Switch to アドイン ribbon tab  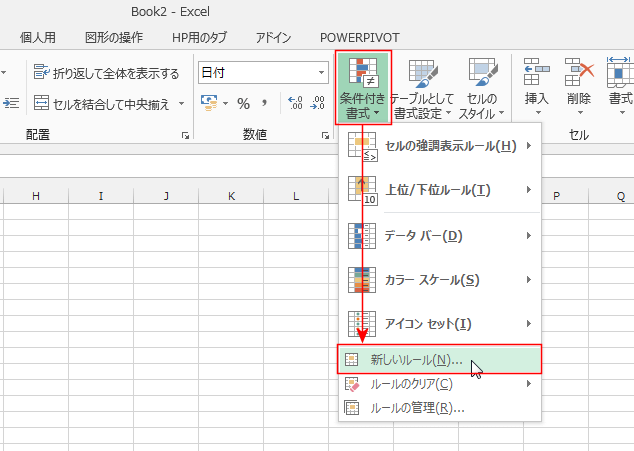pyautogui.click(x=273, y=38)
